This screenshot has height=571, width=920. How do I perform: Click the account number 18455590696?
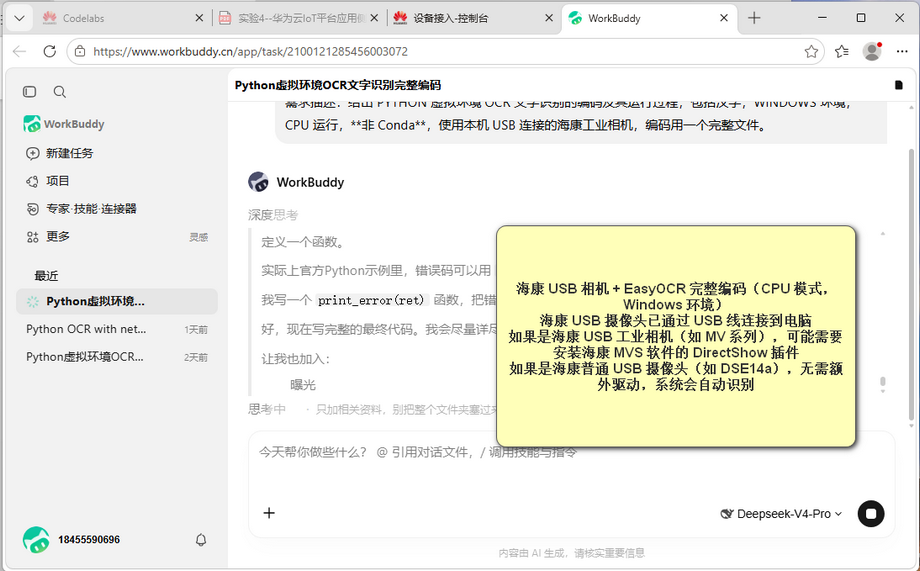coord(89,539)
